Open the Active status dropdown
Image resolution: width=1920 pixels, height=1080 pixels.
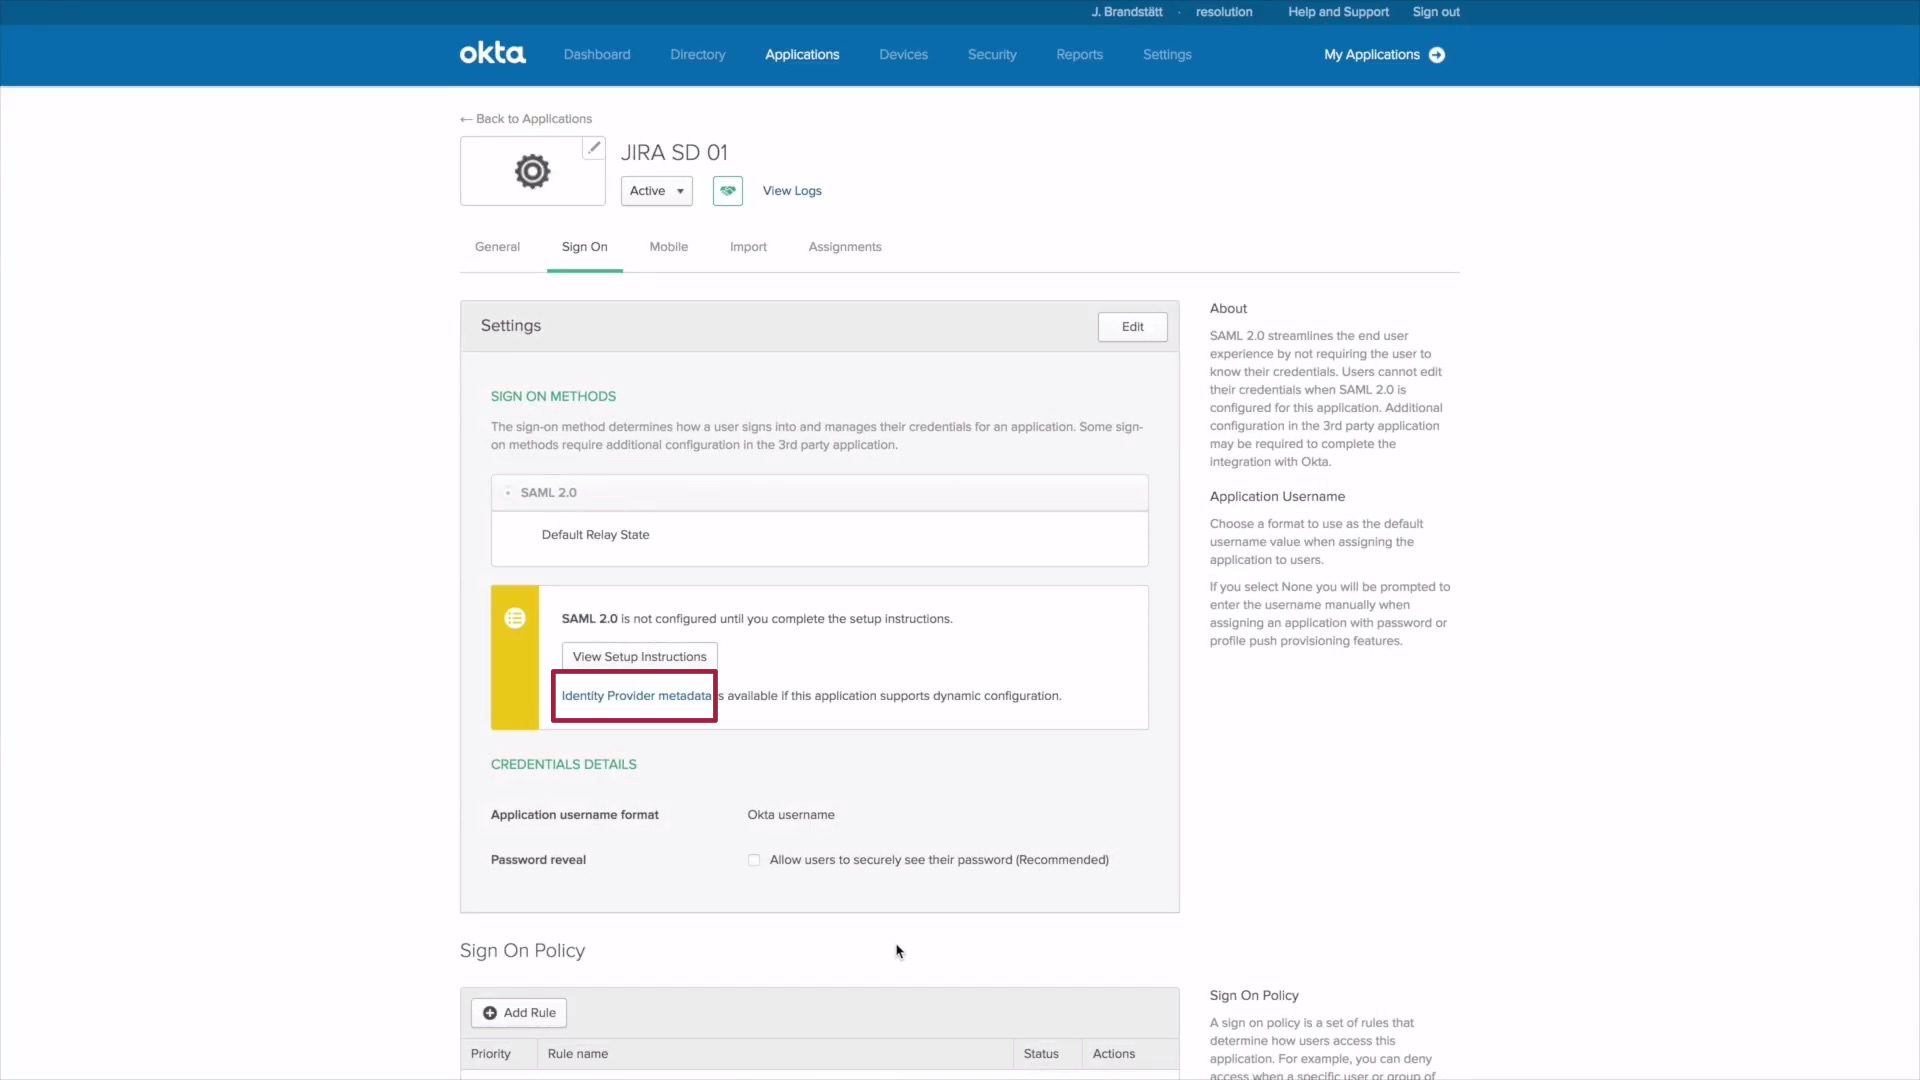(657, 191)
